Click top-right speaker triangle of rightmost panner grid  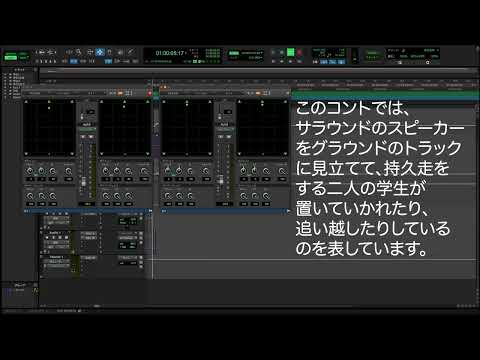click(285, 101)
